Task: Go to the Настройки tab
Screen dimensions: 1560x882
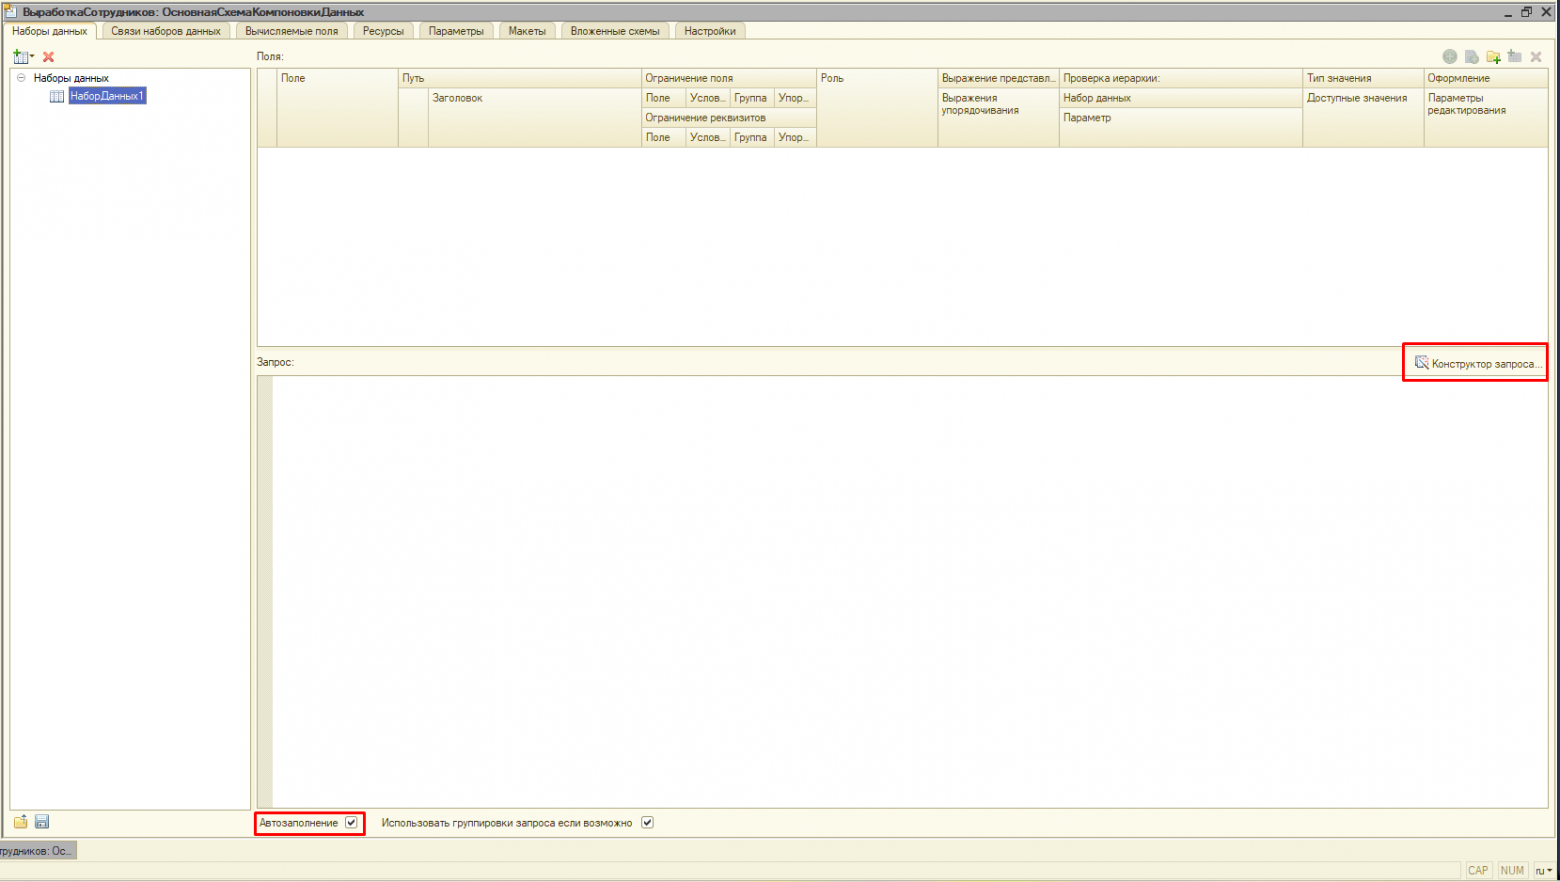Action: (710, 31)
